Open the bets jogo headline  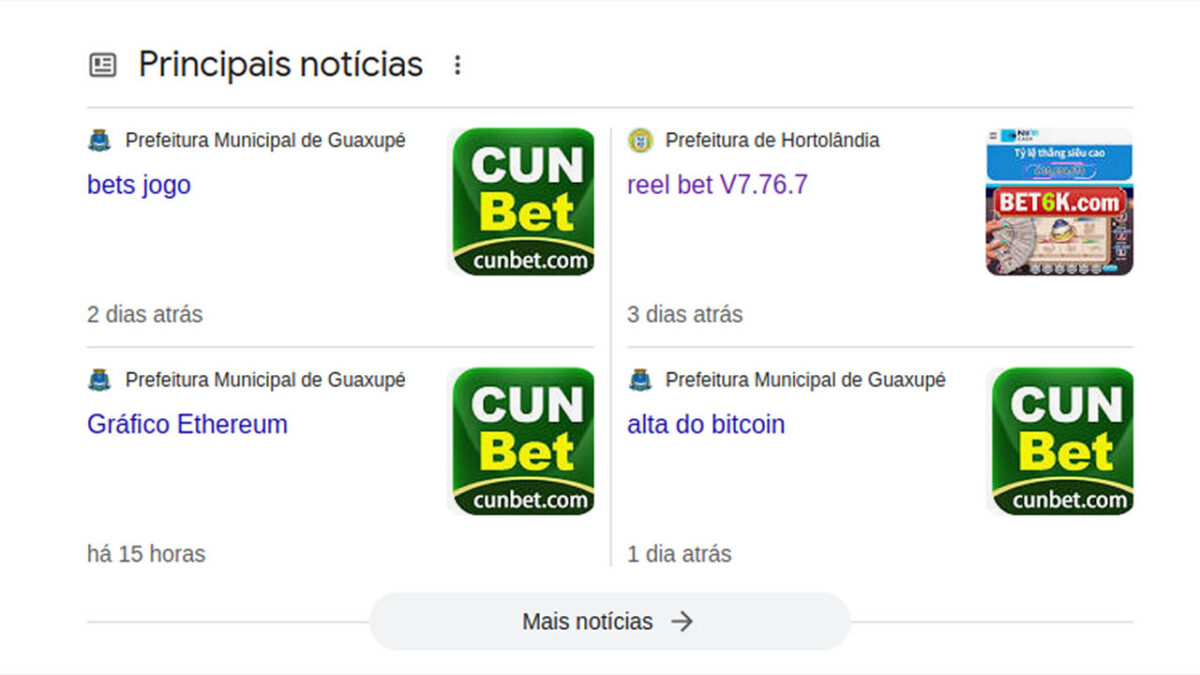(138, 184)
